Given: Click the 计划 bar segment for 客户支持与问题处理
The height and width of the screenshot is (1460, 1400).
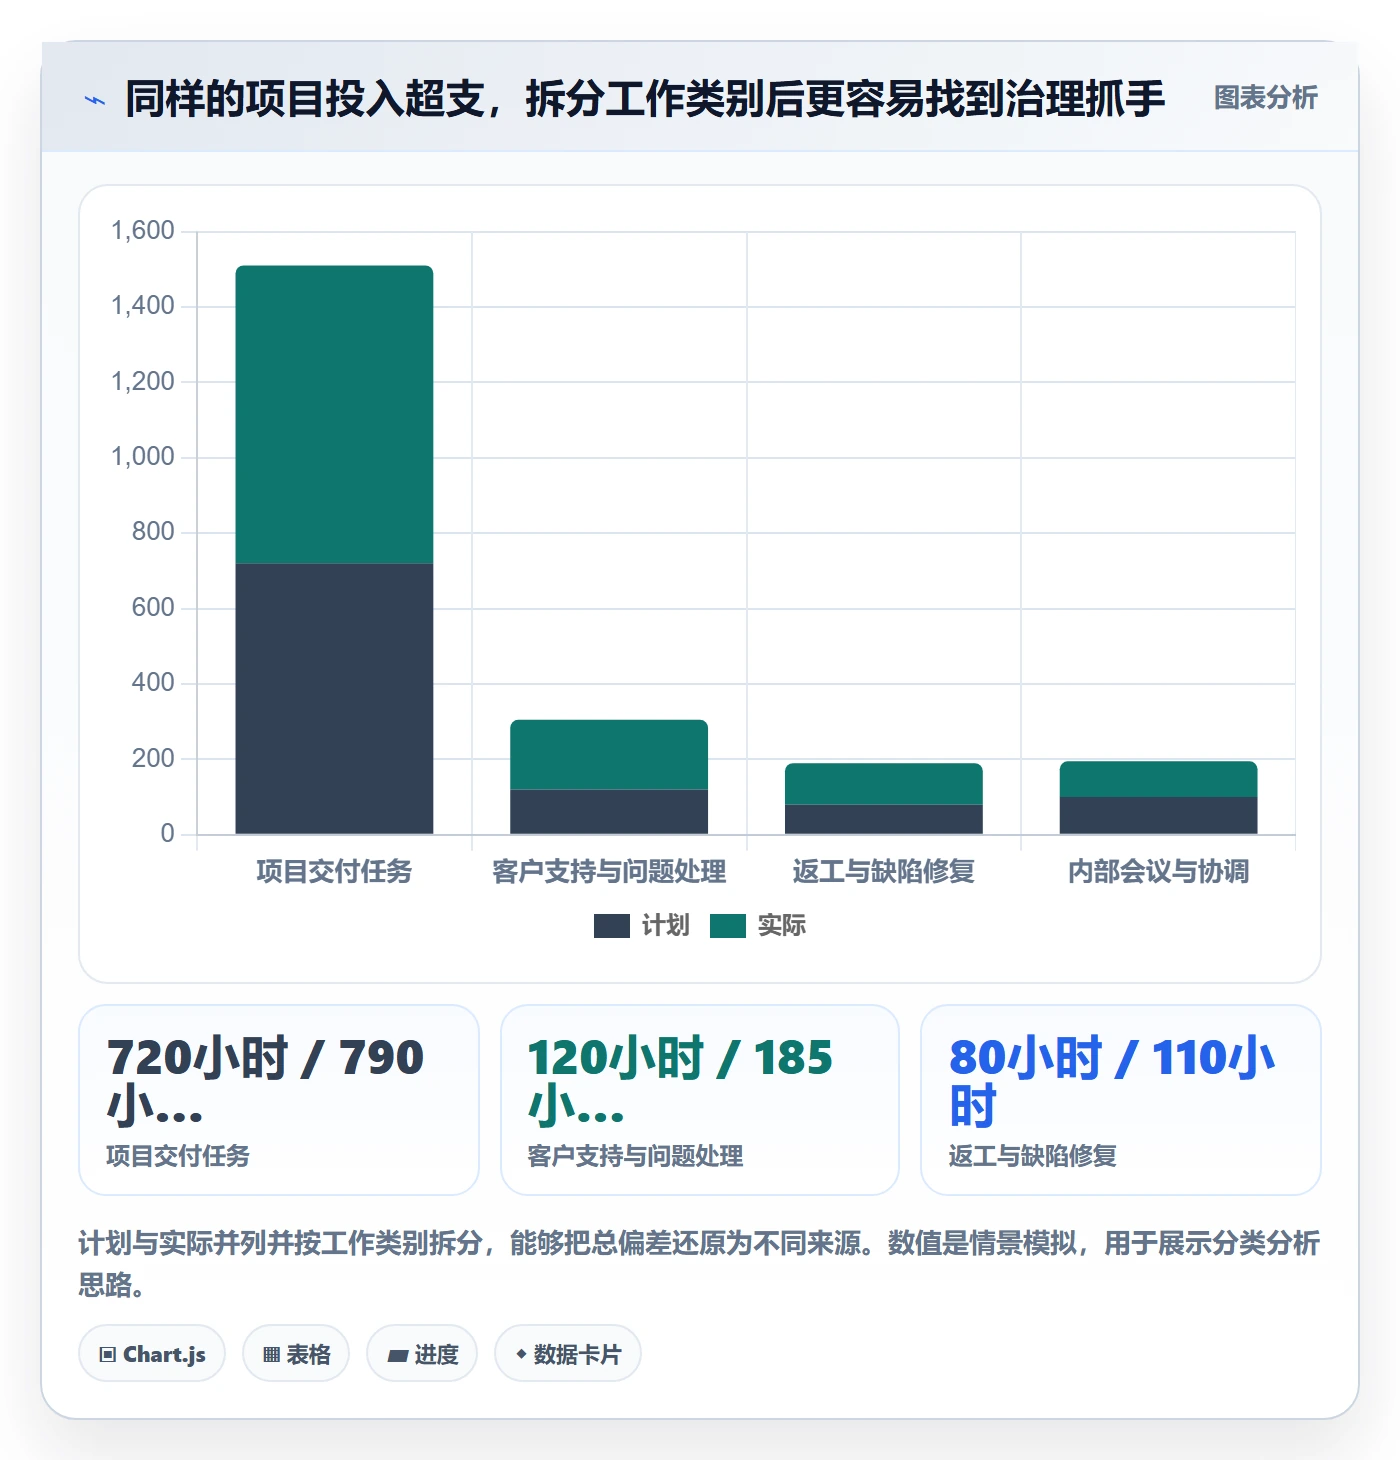Looking at the screenshot, I should coord(609,812).
